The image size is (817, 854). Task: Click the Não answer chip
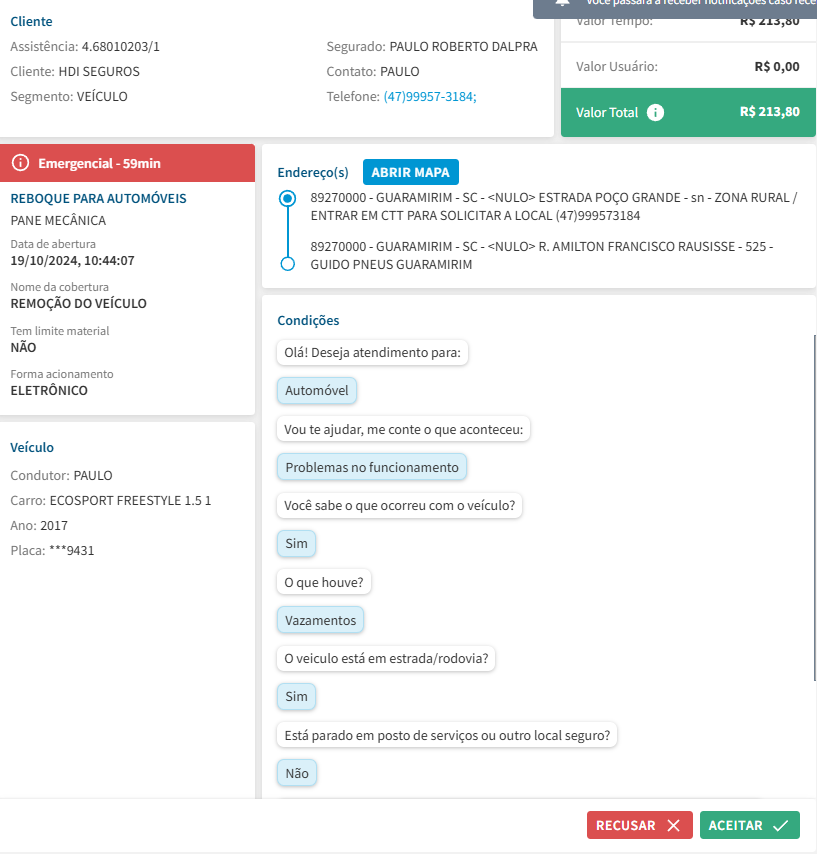click(297, 773)
